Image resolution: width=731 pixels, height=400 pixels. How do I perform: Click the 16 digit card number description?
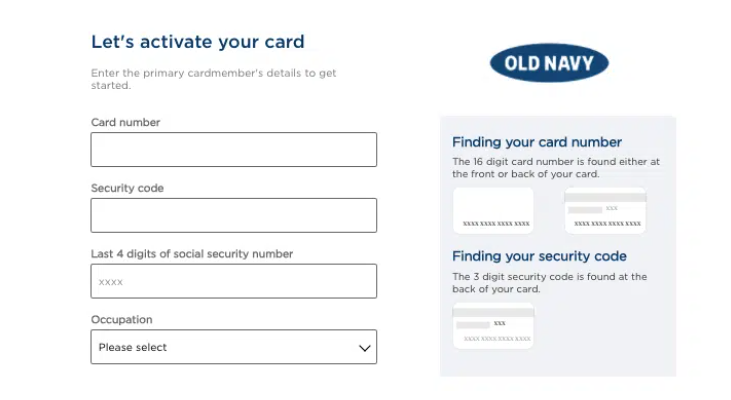point(555,167)
